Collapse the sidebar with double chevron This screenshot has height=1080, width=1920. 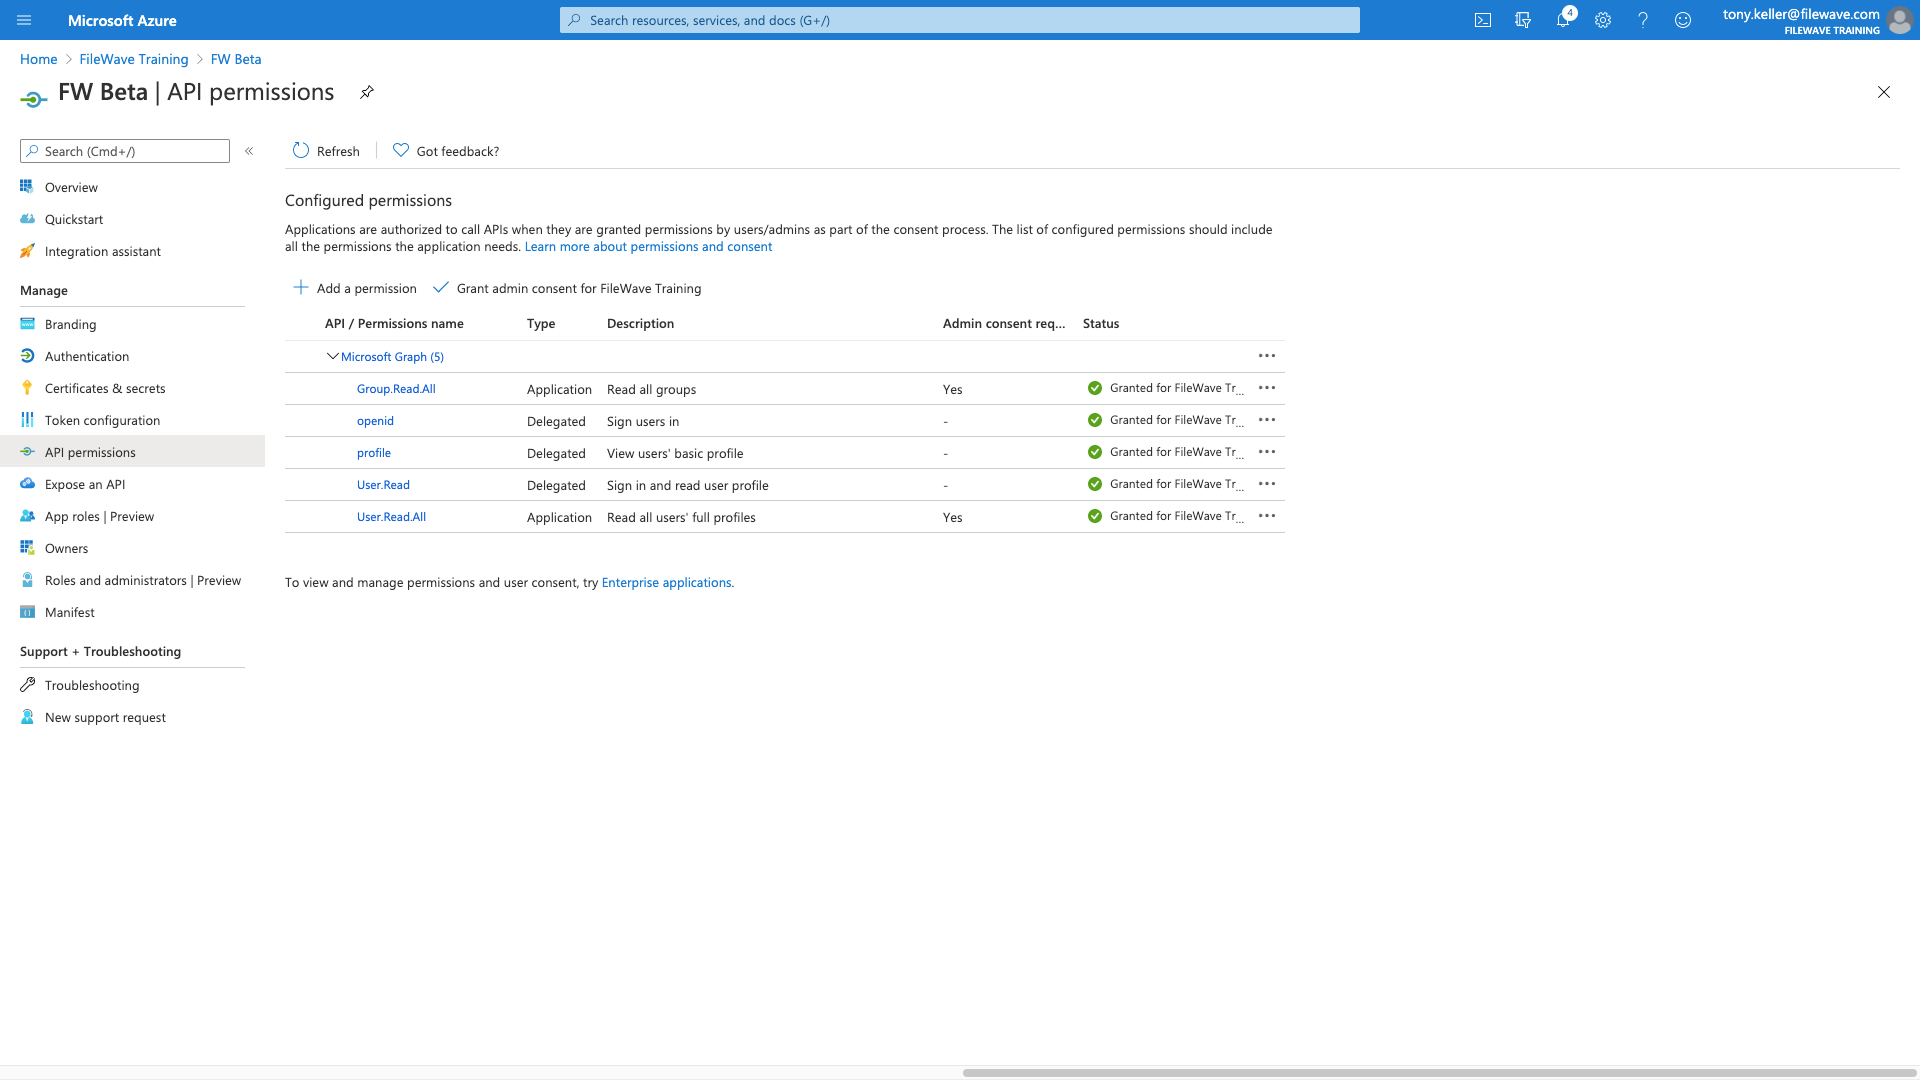[249, 151]
